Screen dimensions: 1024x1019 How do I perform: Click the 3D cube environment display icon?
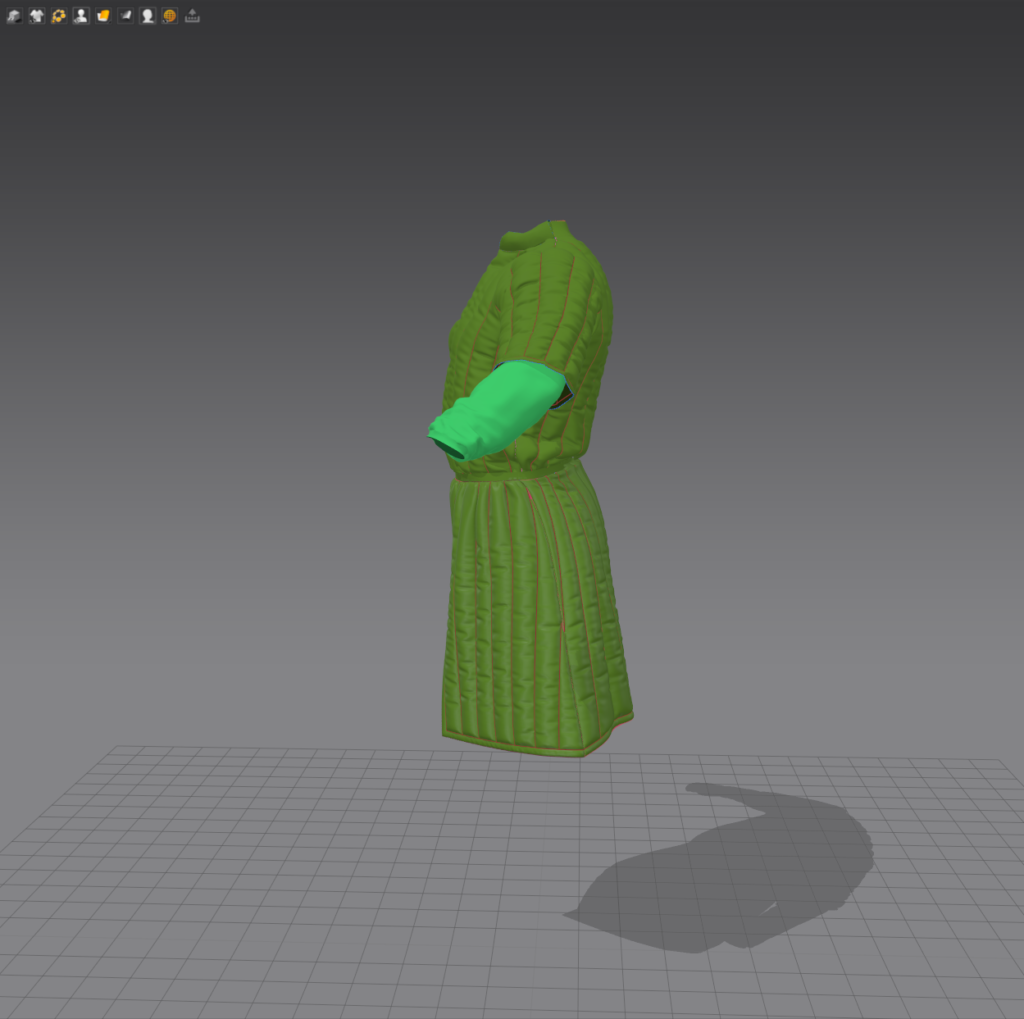[x=14, y=16]
